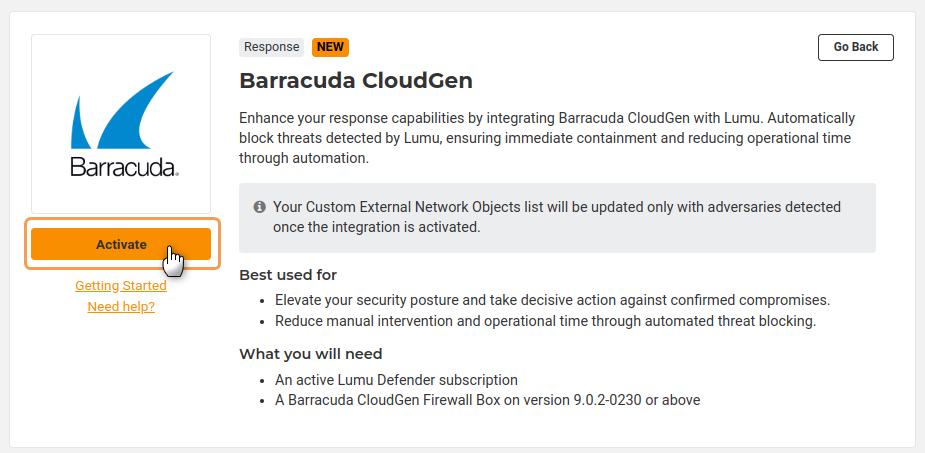
Task: Click the Barracuda wordmark below the fin
Action: pyautogui.click(x=124, y=166)
